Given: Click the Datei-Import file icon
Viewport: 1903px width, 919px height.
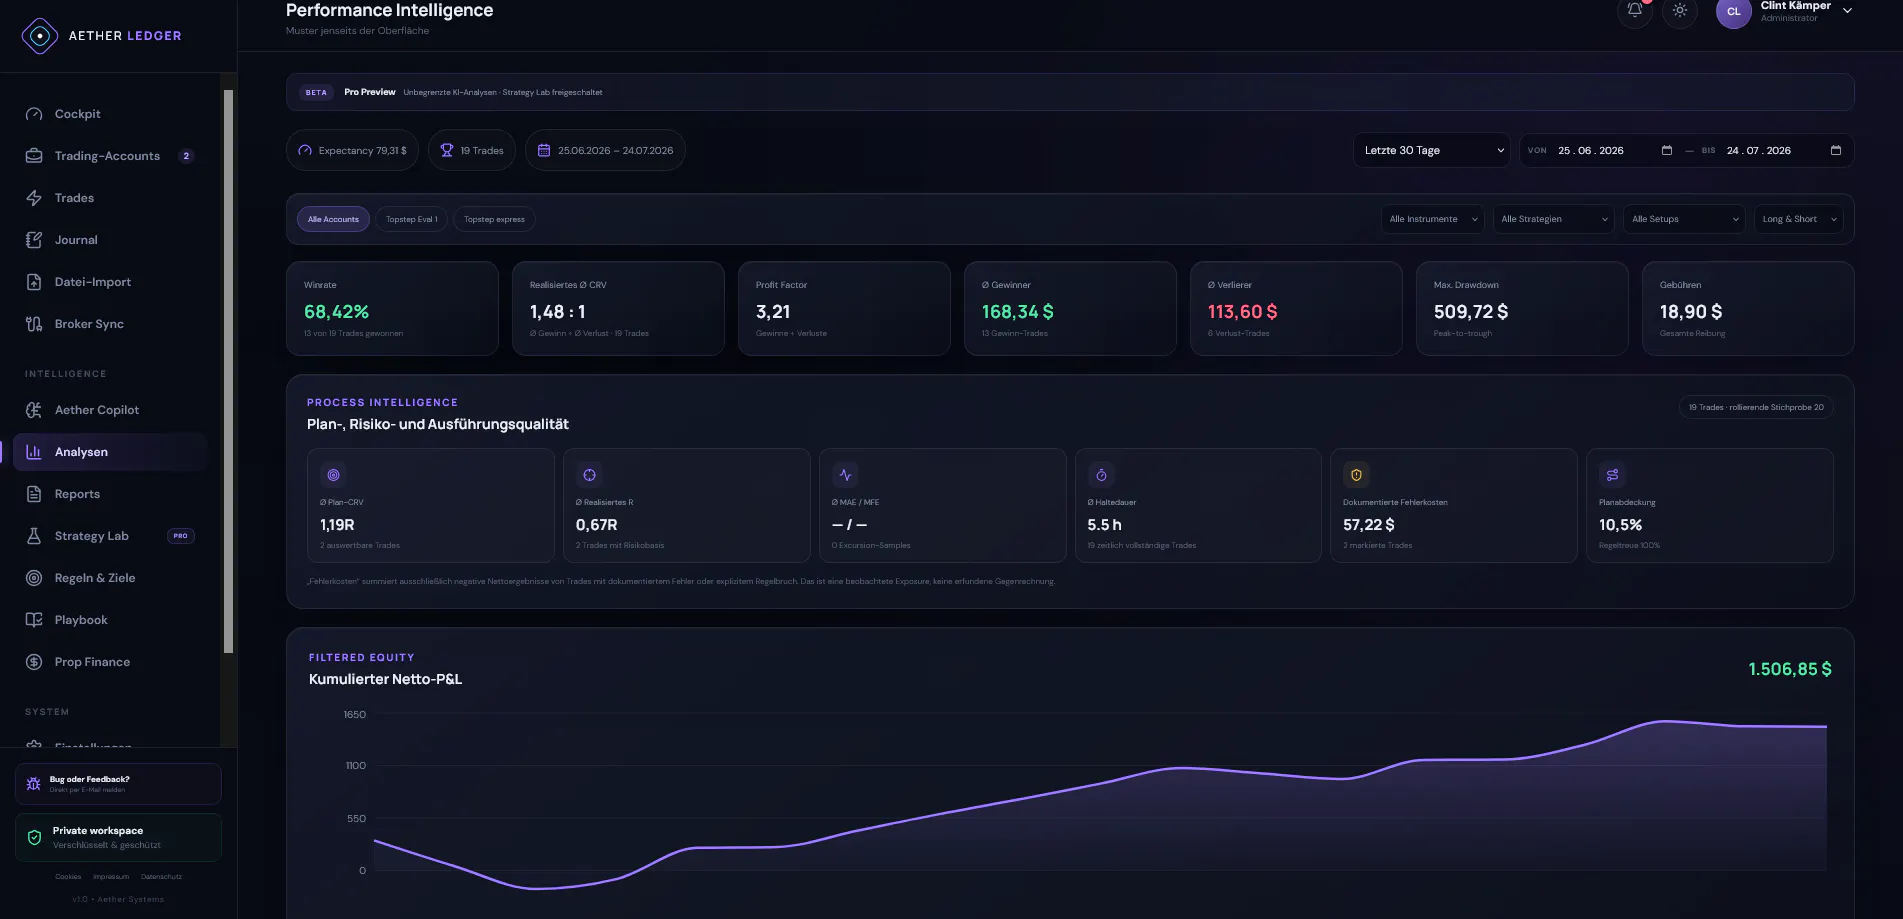Looking at the screenshot, I should coord(34,282).
